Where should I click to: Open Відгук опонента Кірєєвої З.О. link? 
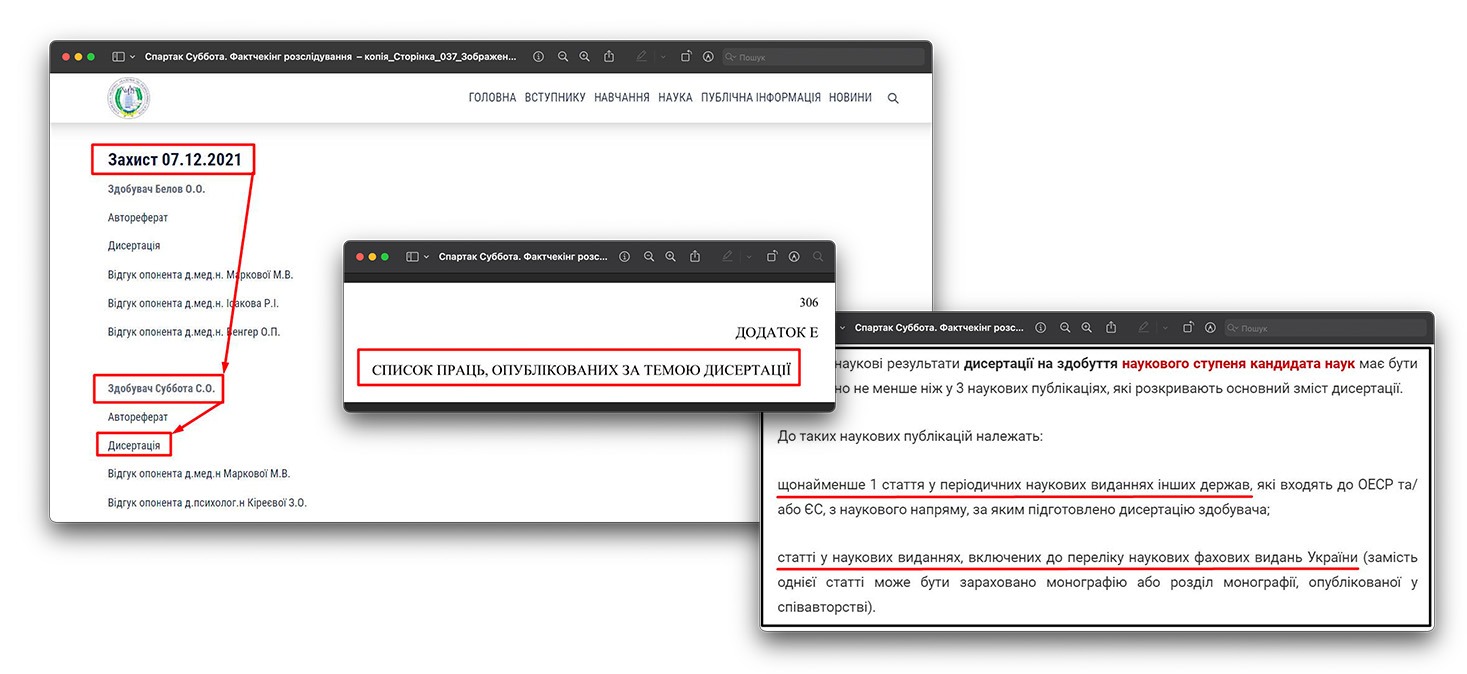207,502
